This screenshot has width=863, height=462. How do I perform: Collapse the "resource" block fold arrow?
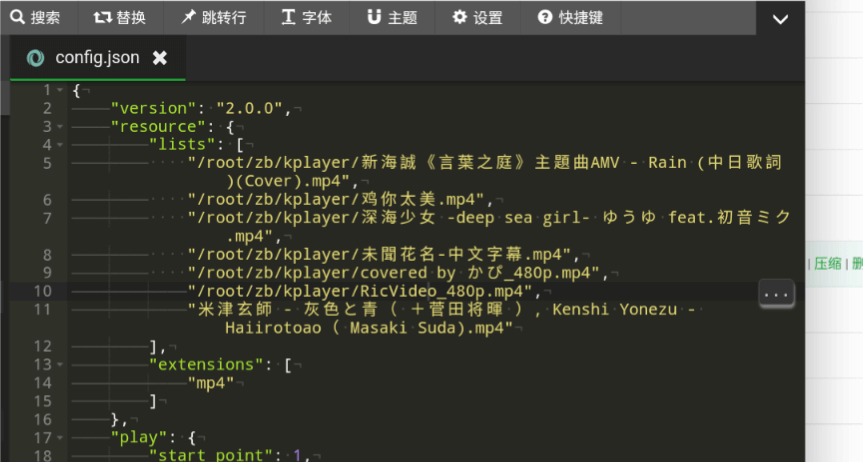(60, 127)
